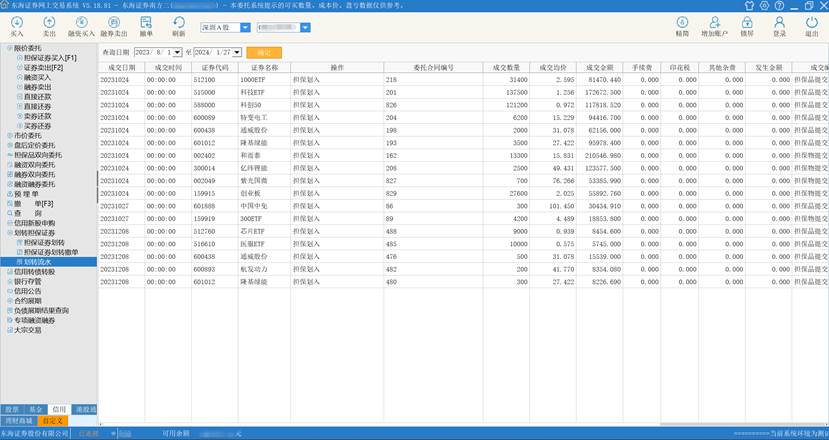
Task: Open 买券还券 in the sidebar tree
Action: coord(38,126)
